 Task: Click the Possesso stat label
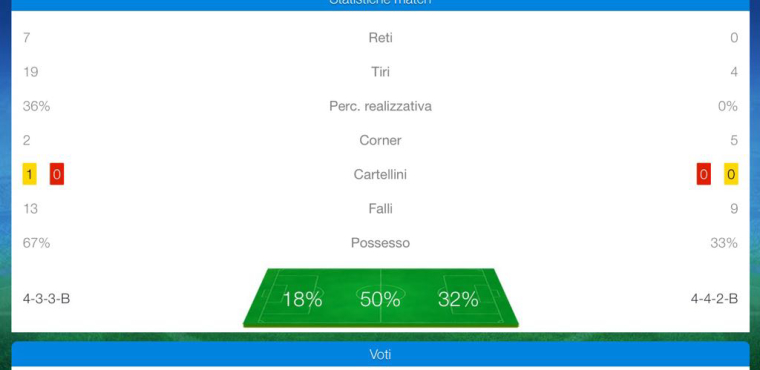point(380,243)
